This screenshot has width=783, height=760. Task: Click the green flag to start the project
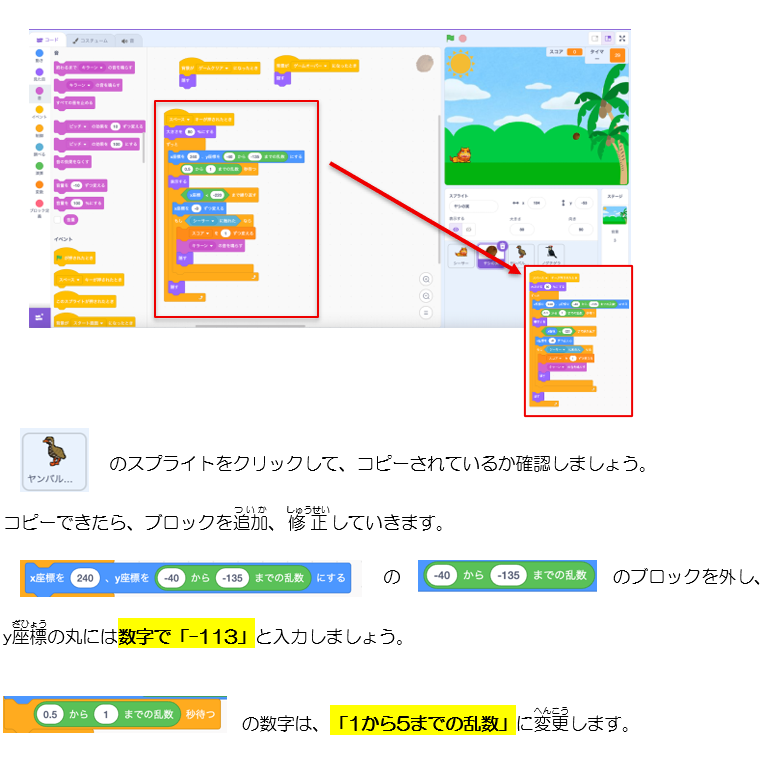click(449, 39)
